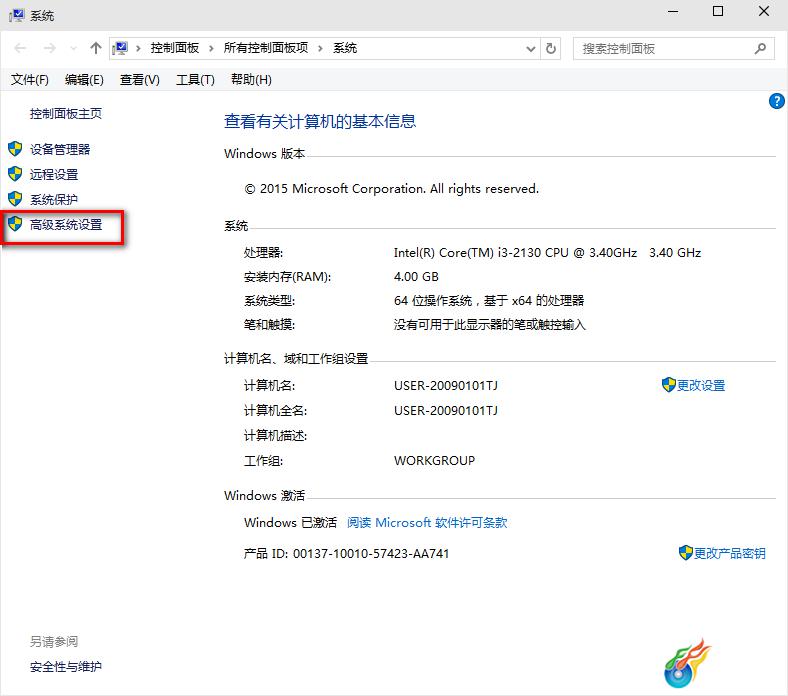This screenshot has height=696, width=788.
Task: Click the 4.00 GB RAM value
Action: (416, 277)
